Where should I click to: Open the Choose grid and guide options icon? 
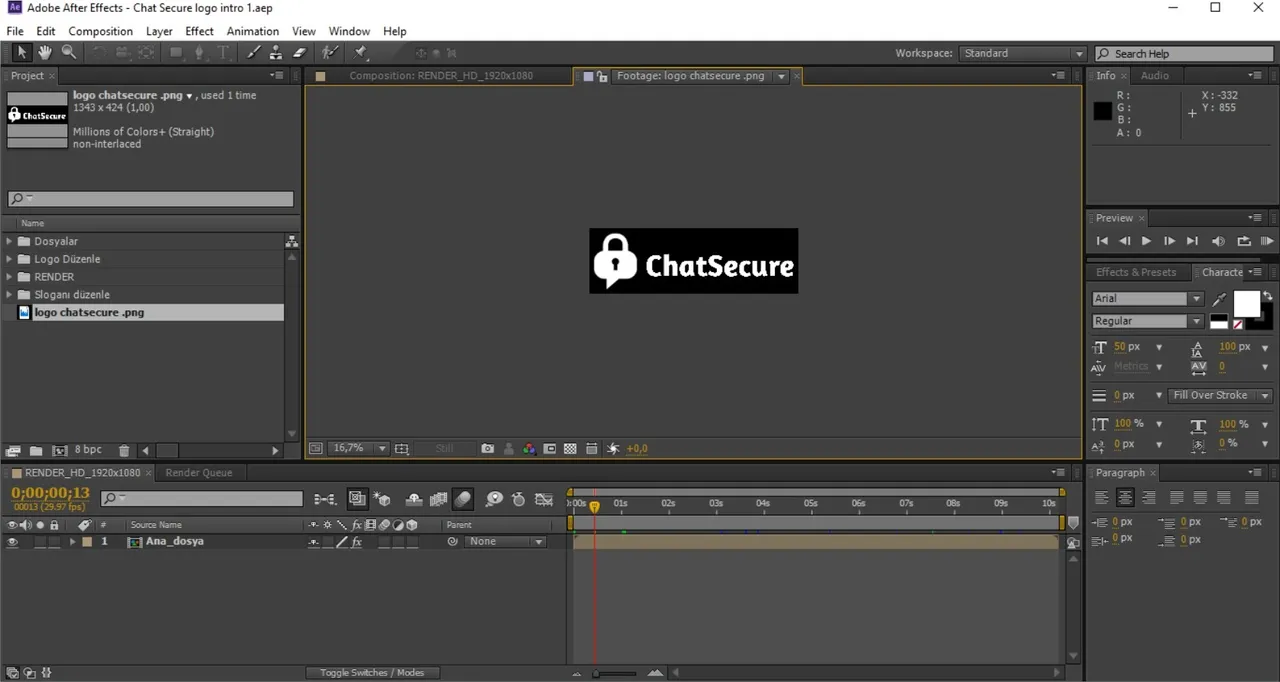click(402, 449)
